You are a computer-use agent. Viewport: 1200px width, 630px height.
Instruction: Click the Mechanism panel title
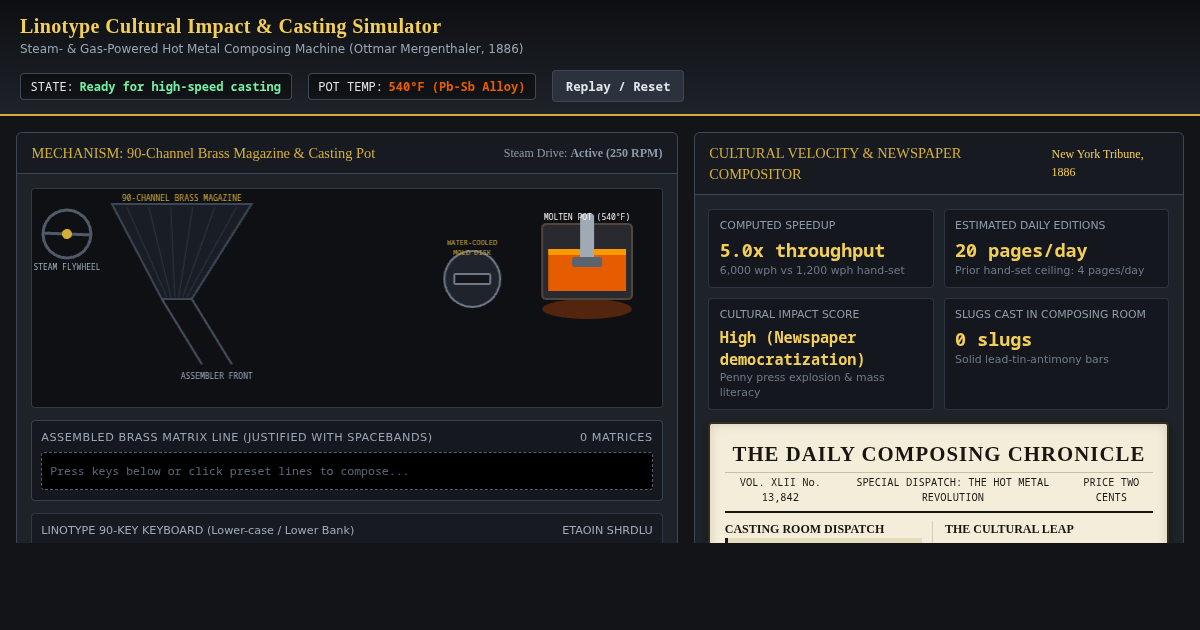(203, 153)
